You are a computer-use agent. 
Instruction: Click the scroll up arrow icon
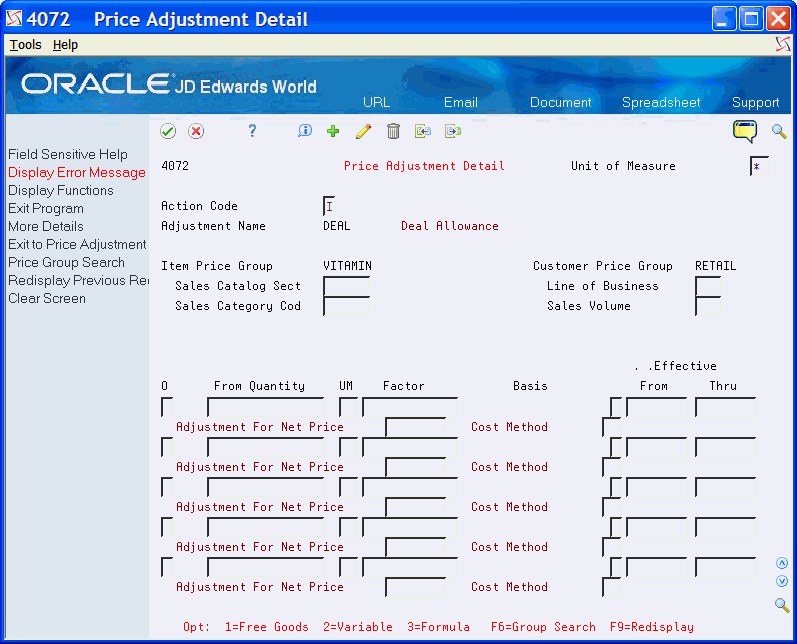coord(782,563)
